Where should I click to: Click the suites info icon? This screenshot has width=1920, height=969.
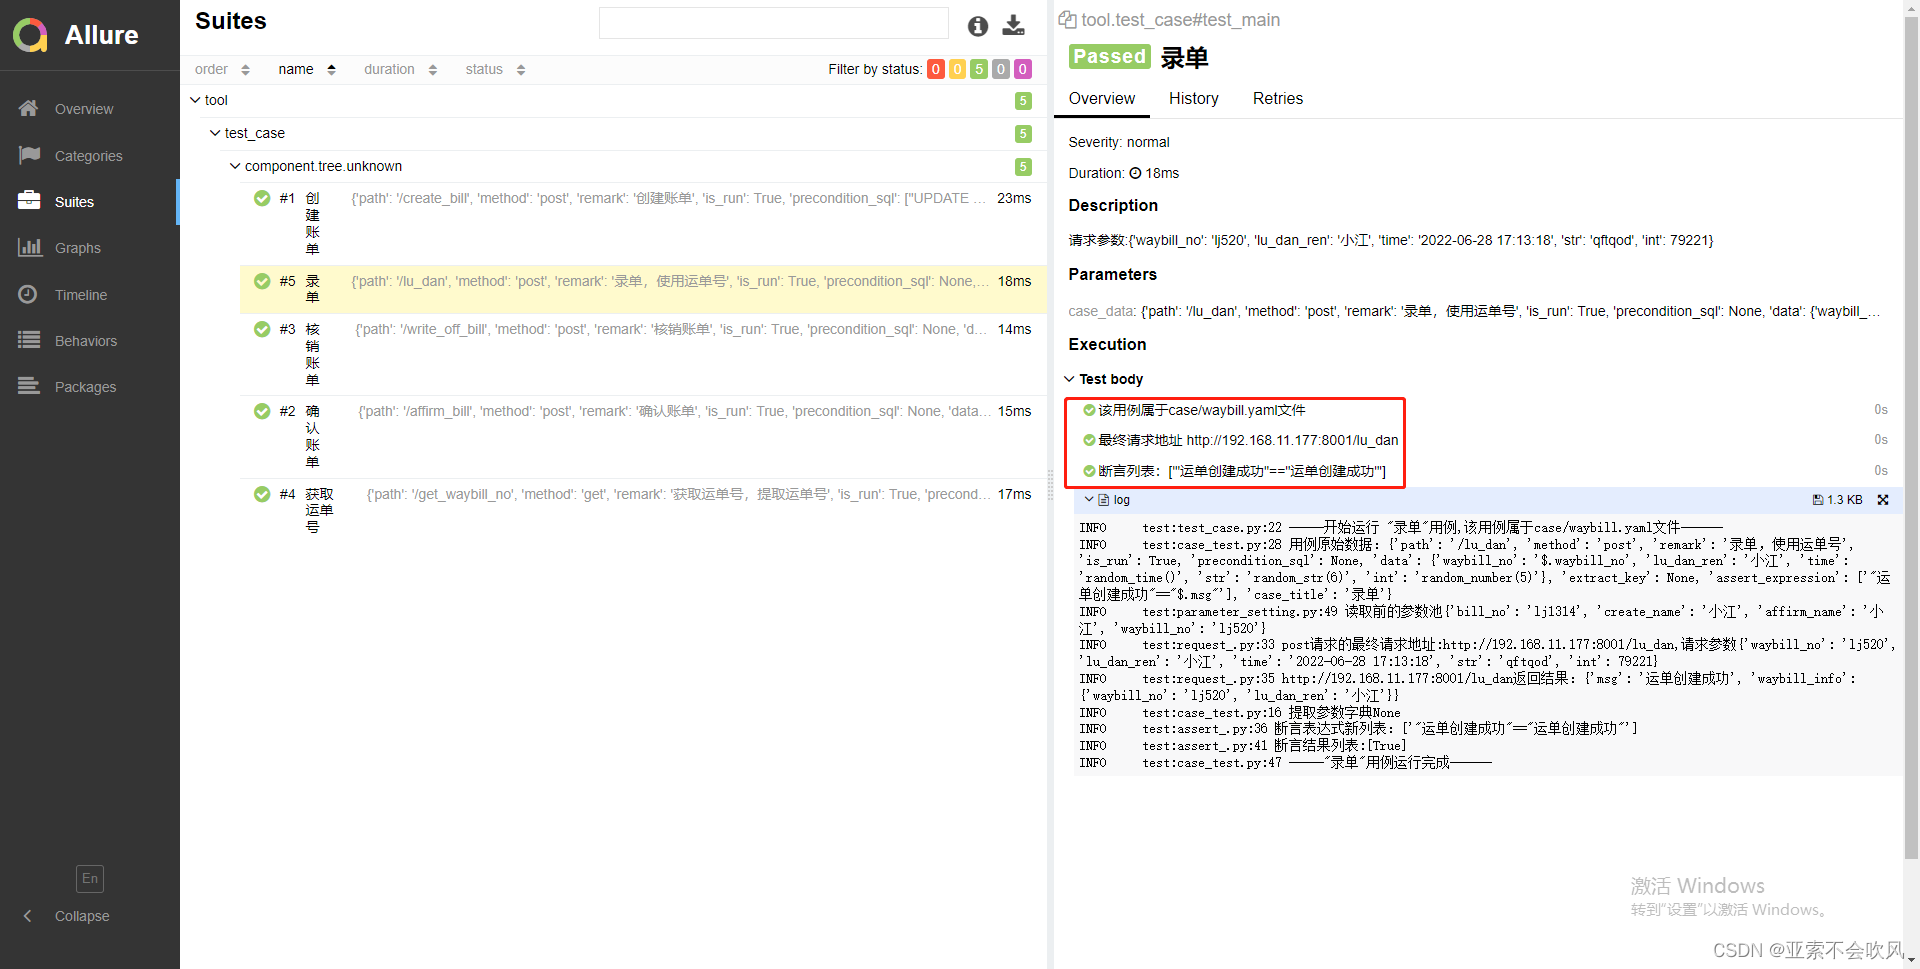978,26
